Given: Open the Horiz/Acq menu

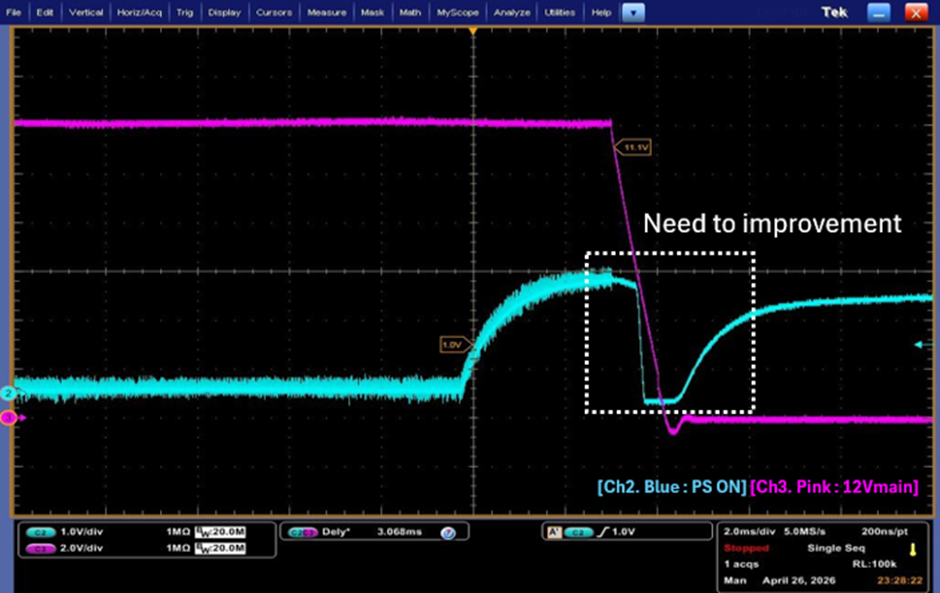Looking at the screenshot, I should (x=139, y=12).
